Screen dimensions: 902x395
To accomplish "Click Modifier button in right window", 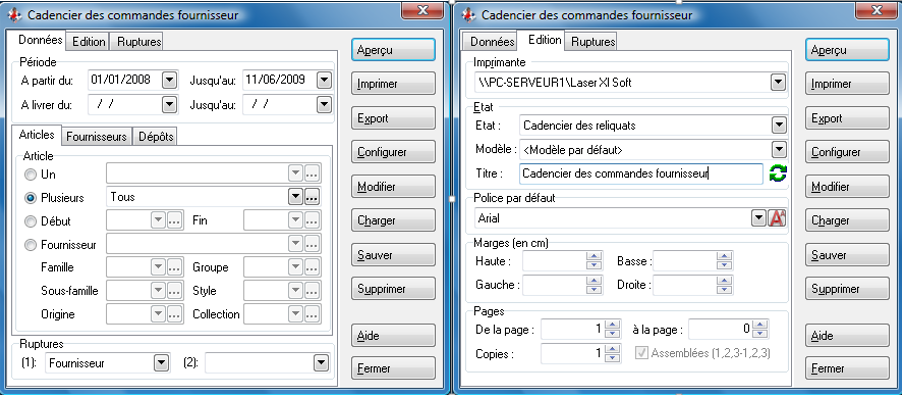I will pyautogui.click(x=847, y=187).
